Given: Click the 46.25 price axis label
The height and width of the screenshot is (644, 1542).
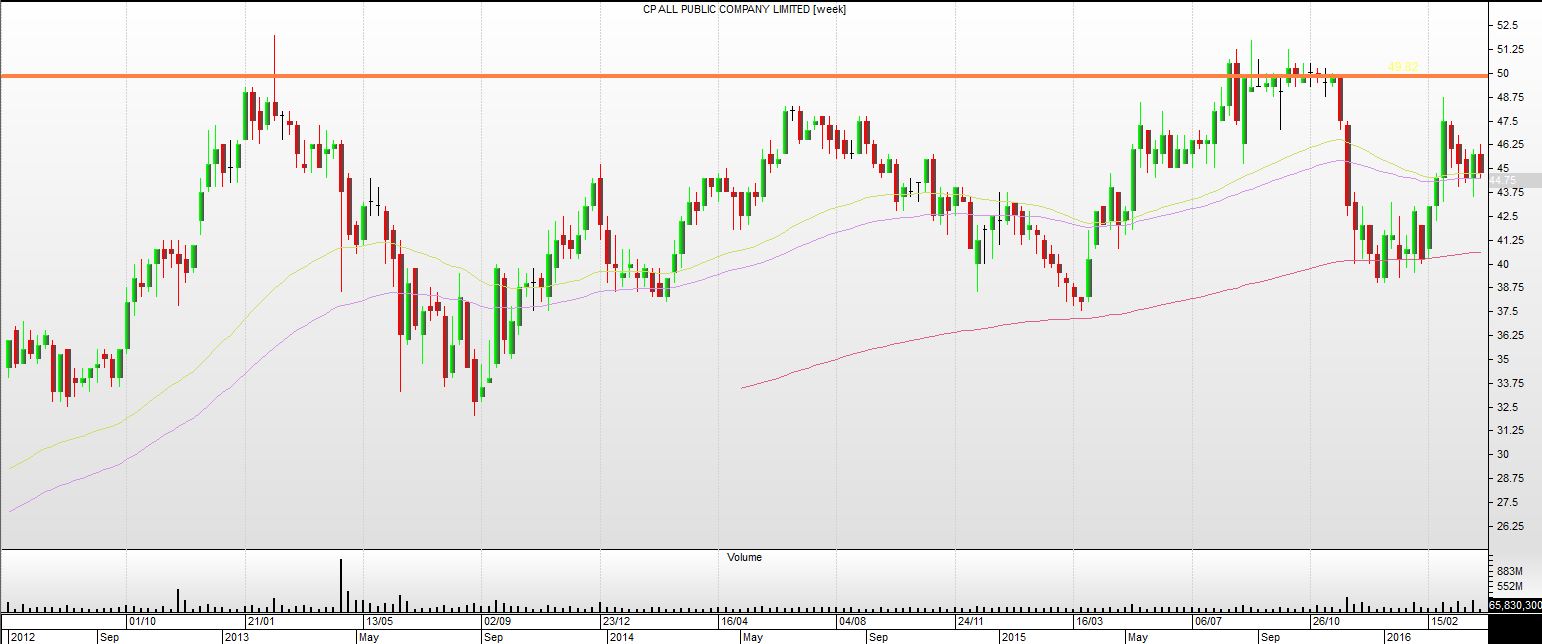Looking at the screenshot, I should (x=1510, y=144).
